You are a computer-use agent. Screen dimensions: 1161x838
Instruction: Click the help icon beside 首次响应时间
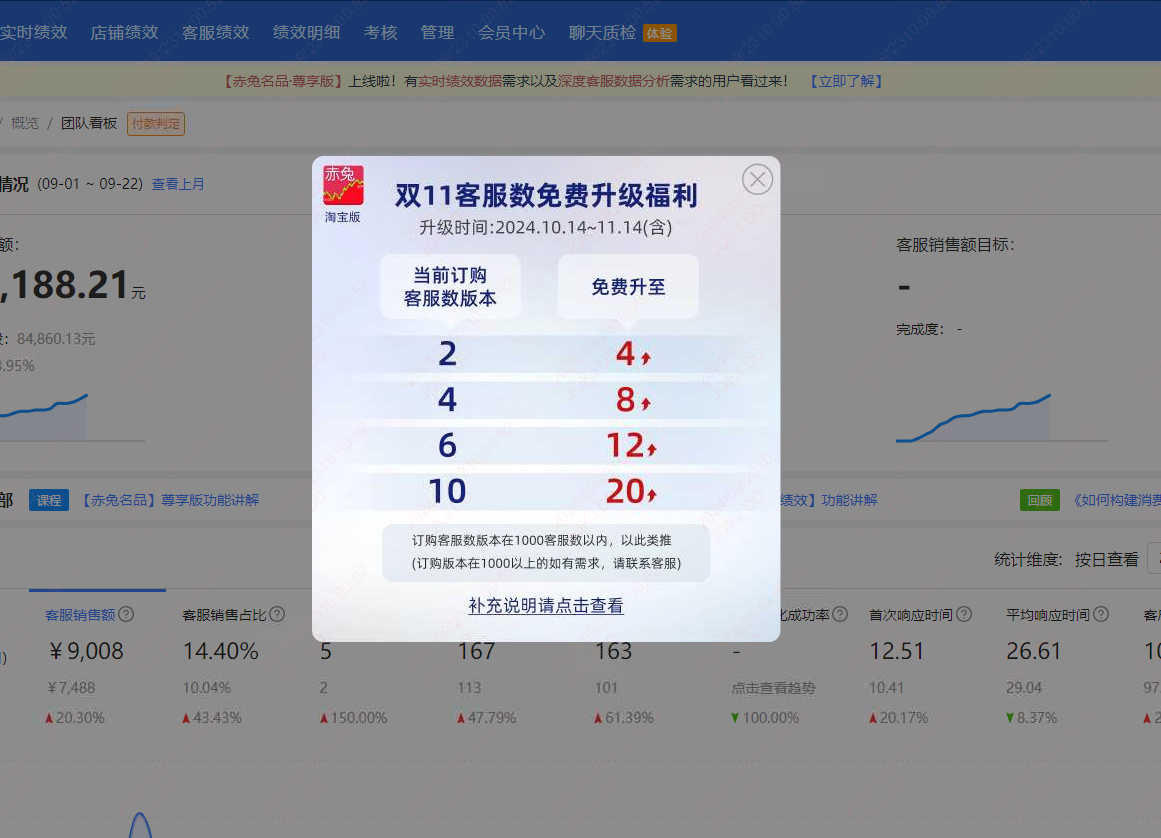tap(964, 614)
